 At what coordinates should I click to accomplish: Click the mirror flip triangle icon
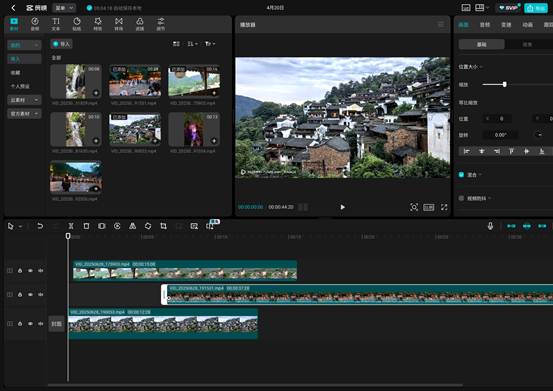click(133, 226)
